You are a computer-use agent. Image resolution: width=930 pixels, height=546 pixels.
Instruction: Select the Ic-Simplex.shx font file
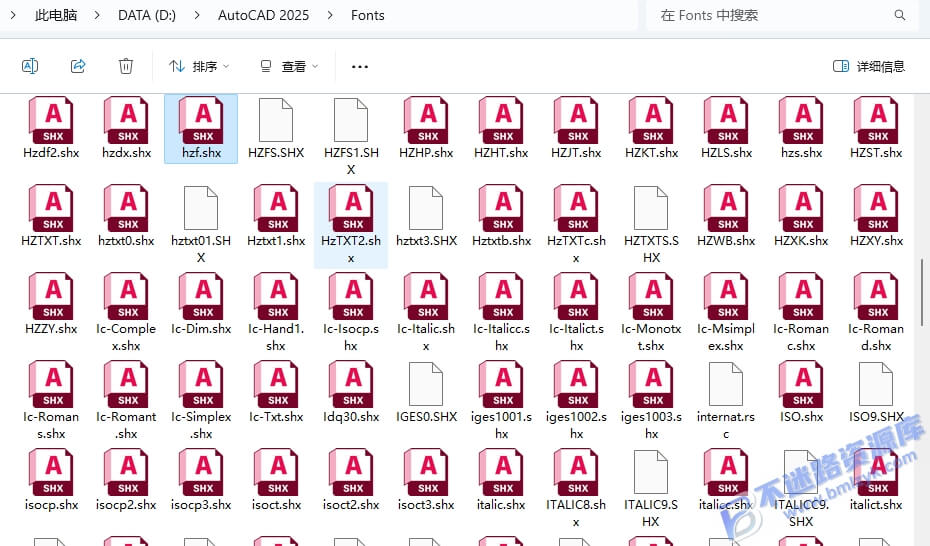pos(201,401)
